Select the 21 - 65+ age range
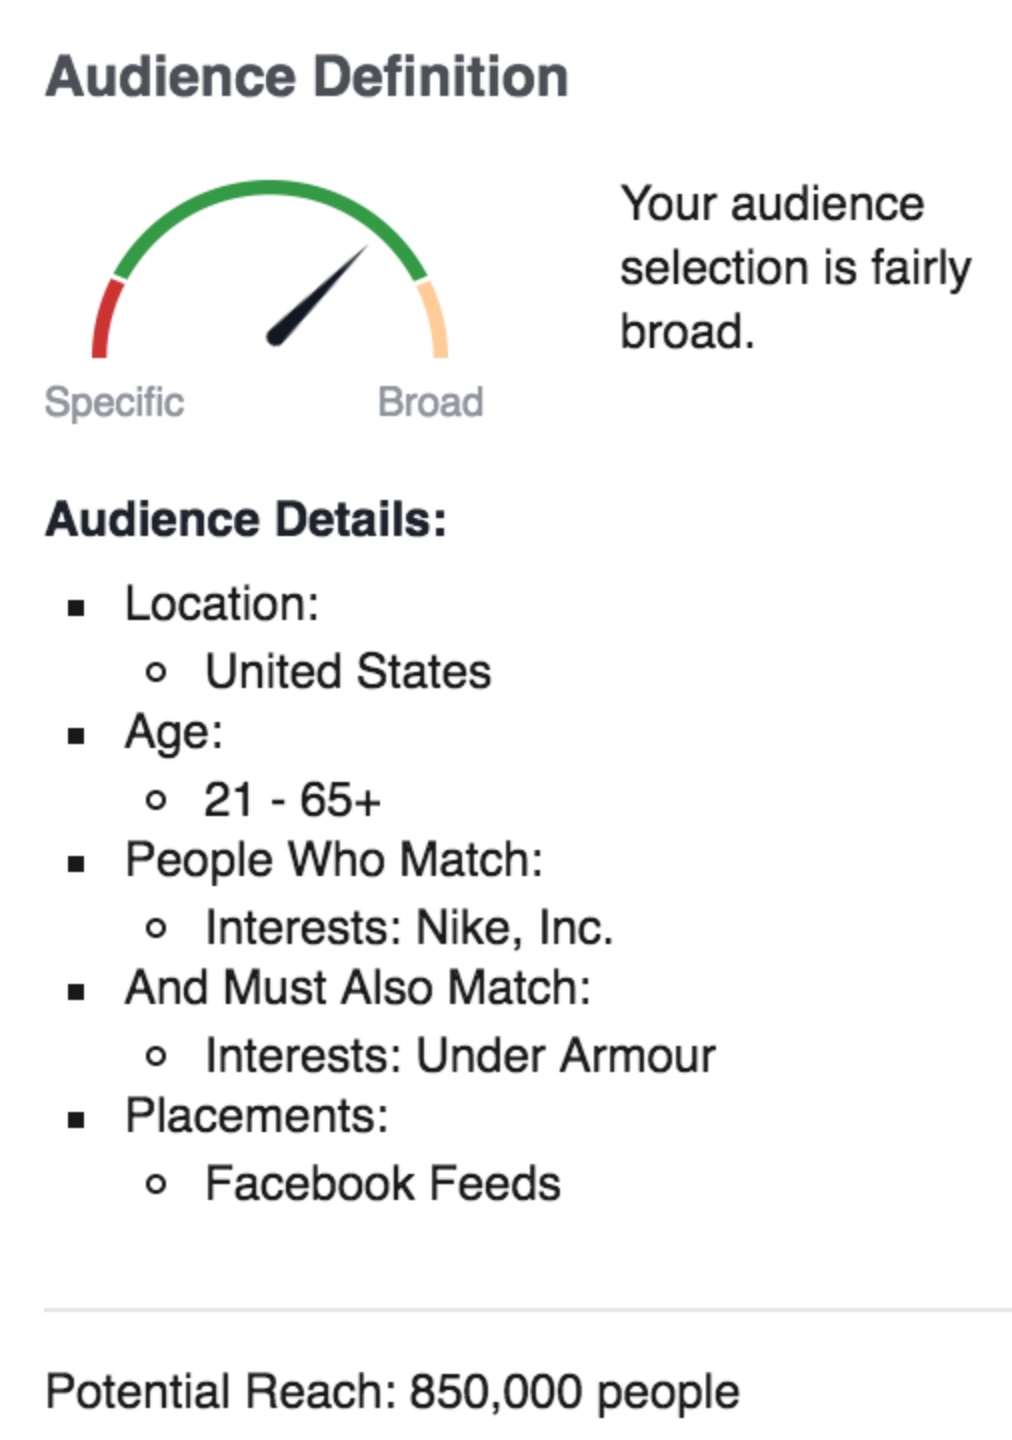 292,800
